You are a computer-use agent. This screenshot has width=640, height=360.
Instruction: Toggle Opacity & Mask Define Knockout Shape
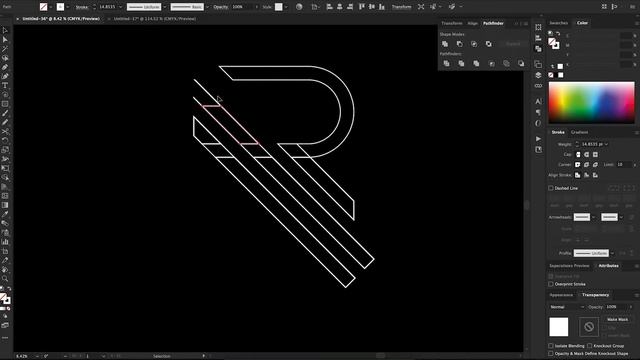[551, 353]
